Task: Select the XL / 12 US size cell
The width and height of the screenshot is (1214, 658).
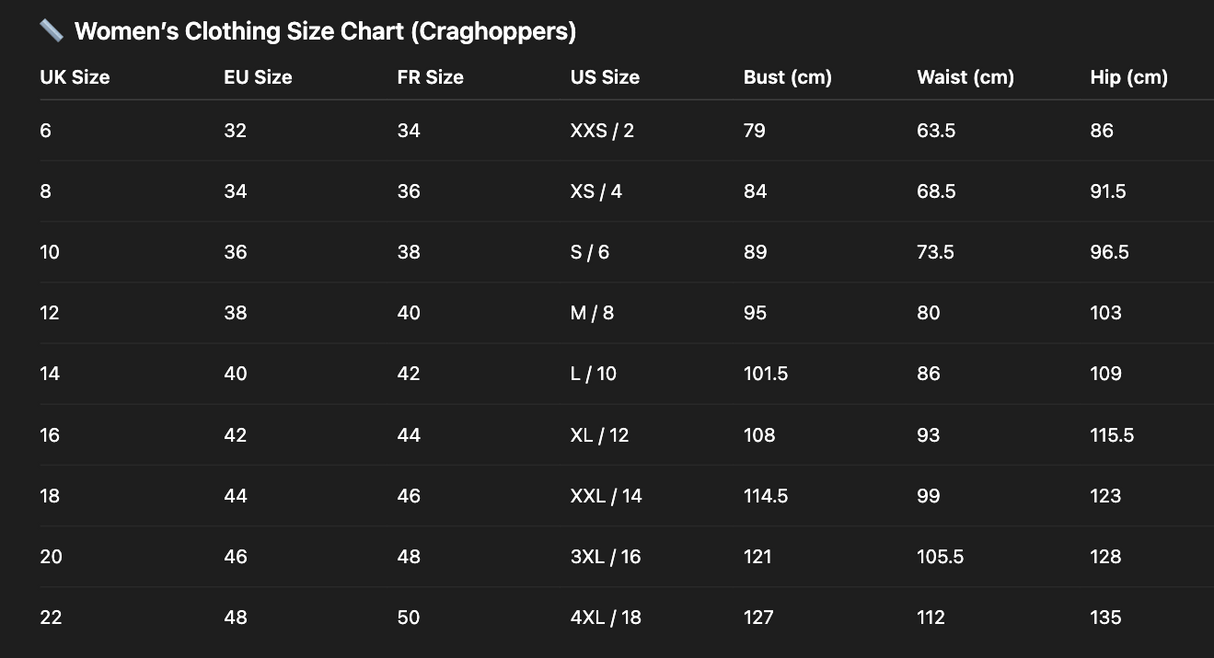Action: pos(600,435)
